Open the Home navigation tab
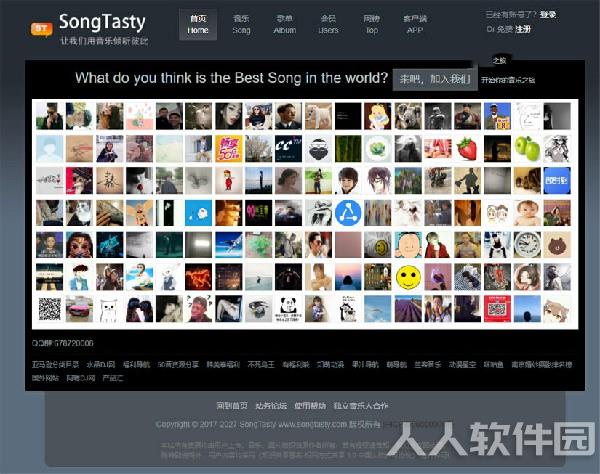This screenshot has height=474, width=600. click(198, 24)
